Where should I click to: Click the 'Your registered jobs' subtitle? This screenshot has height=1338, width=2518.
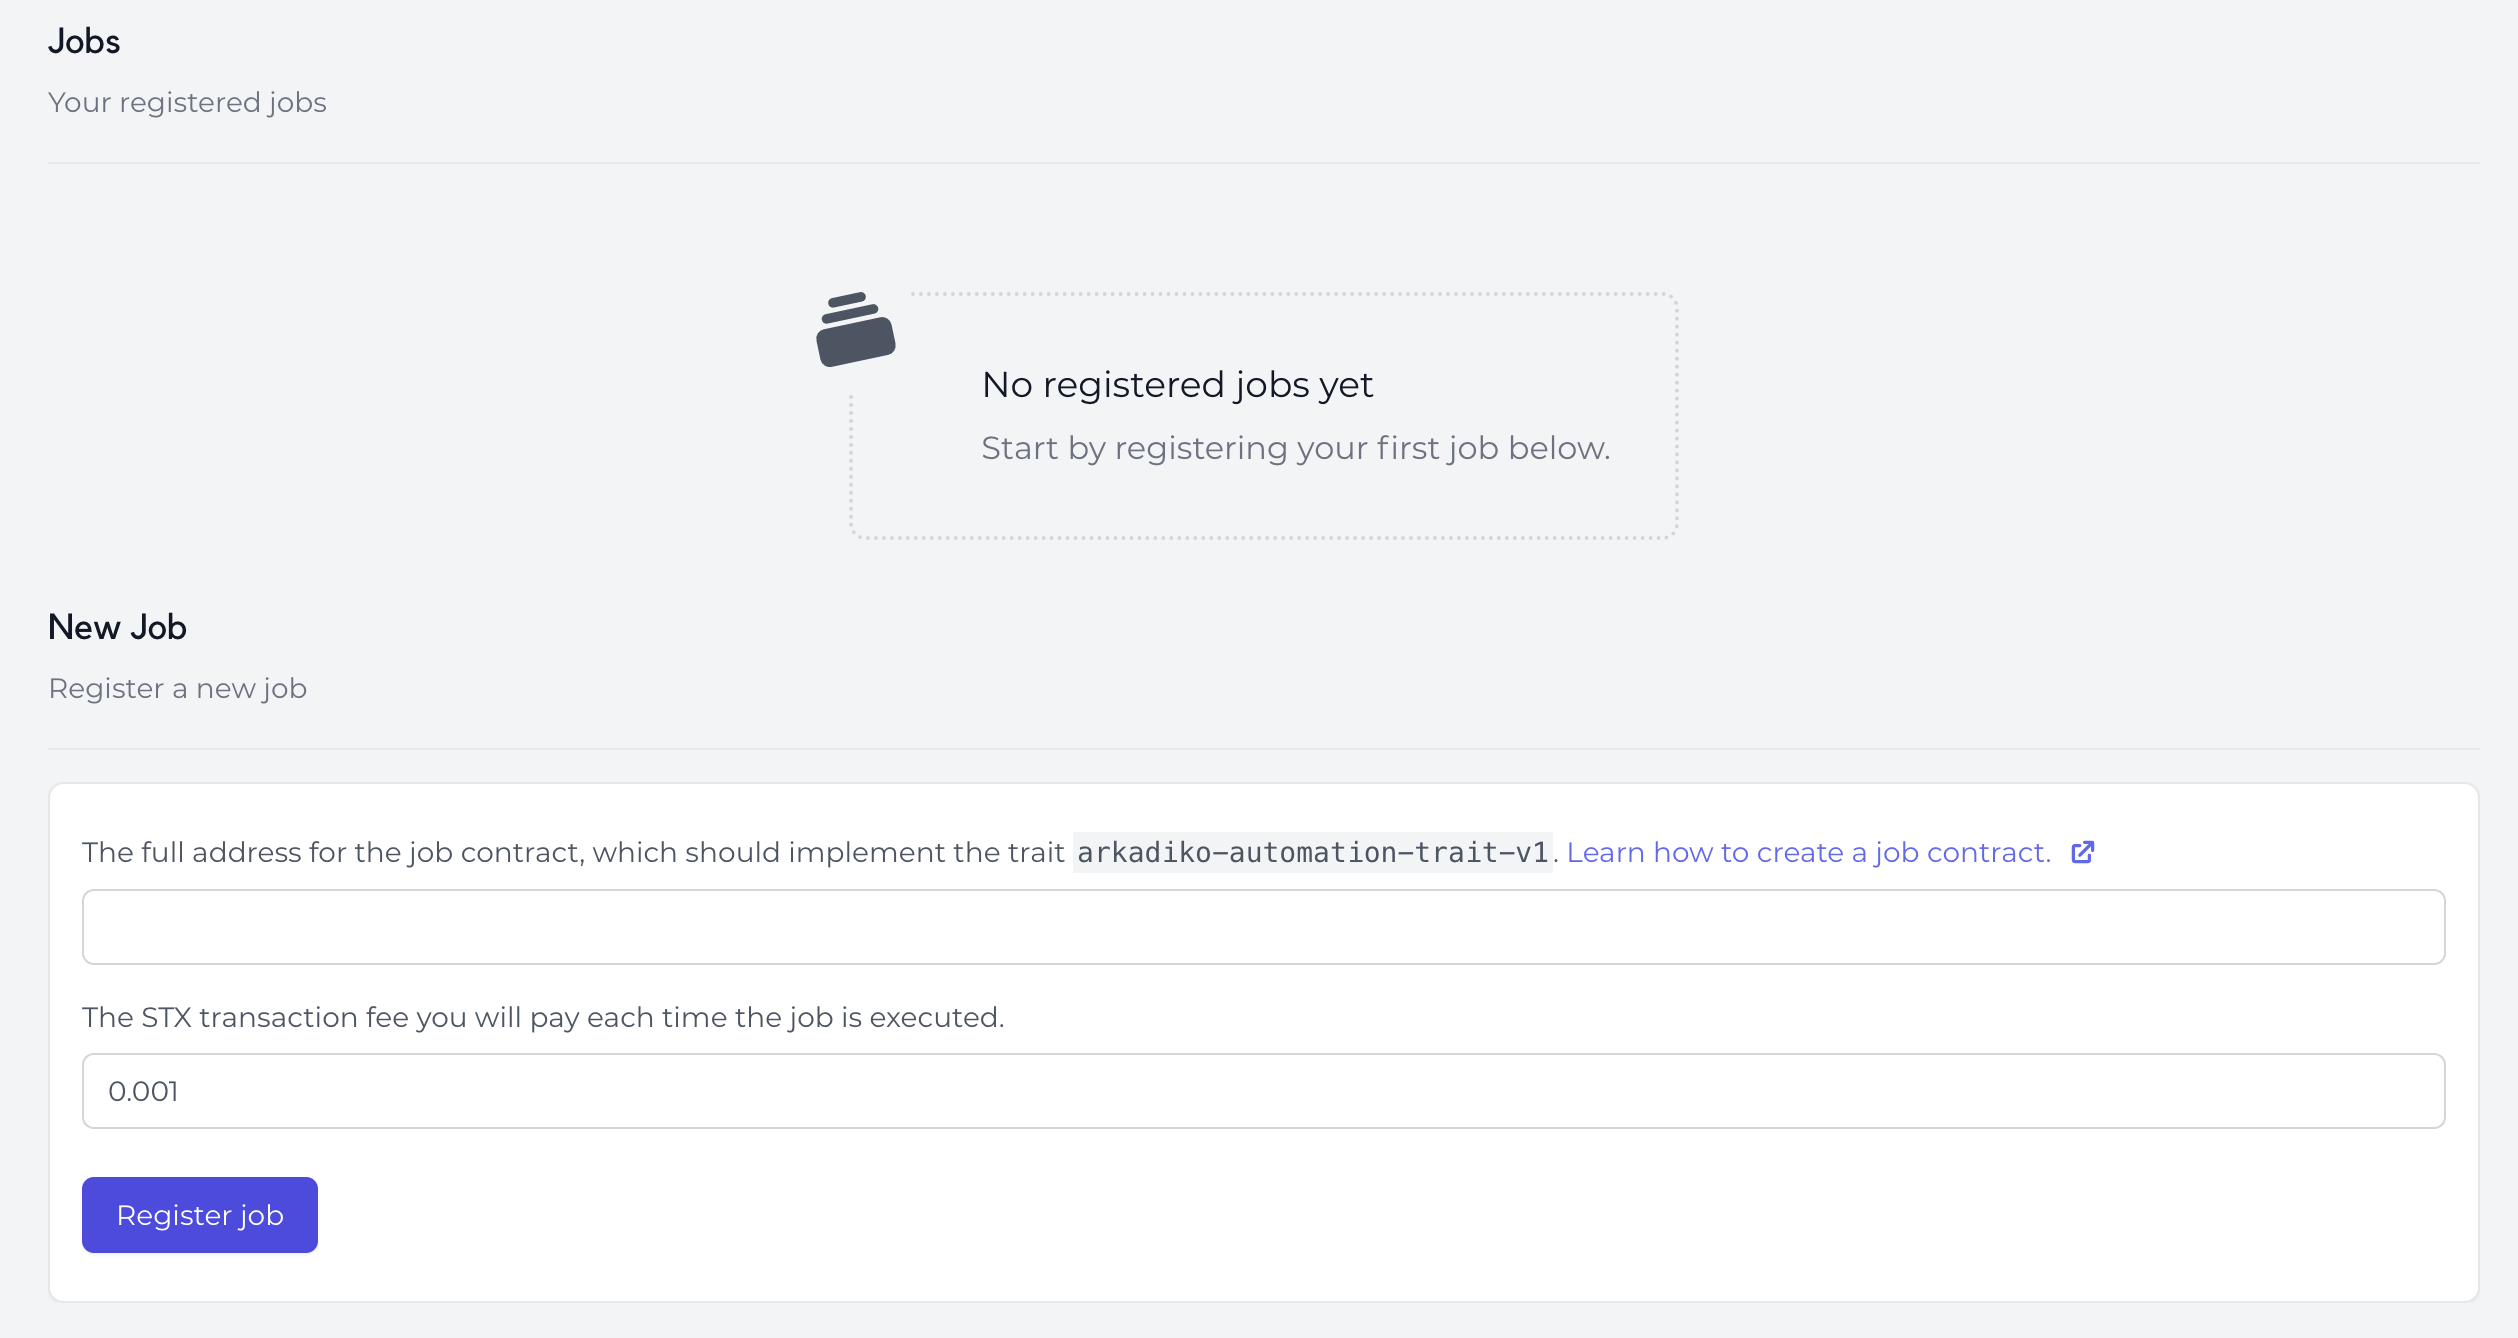187,102
